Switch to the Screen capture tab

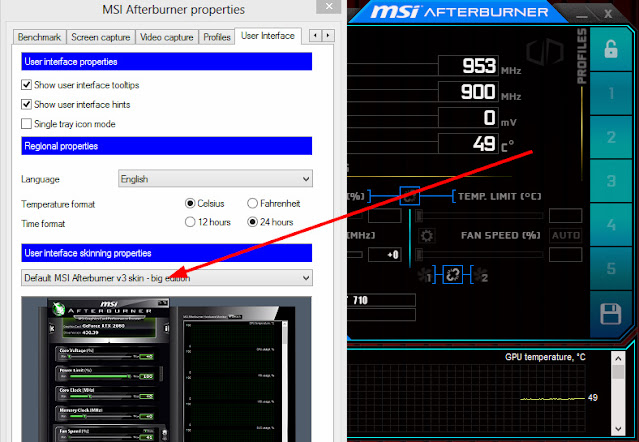tap(101, 37)
